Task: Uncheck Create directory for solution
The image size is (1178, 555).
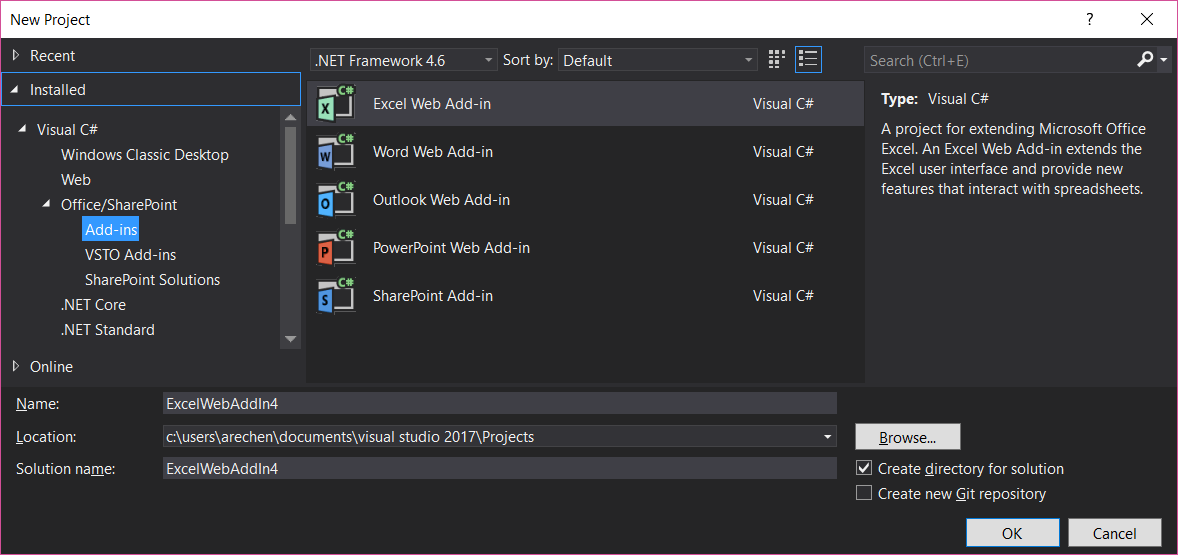Action: [x=864, y=468]
